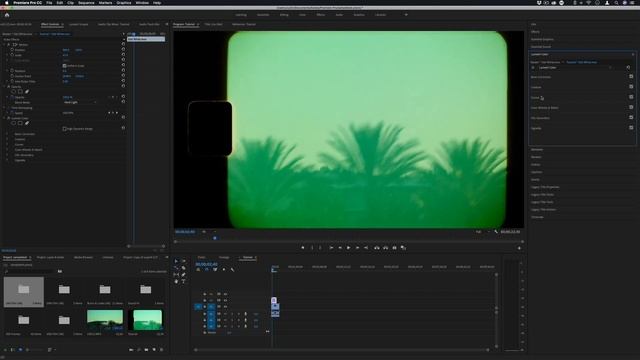
Task: Step back one frame in Program Monitor
Action: coord(340,248)
